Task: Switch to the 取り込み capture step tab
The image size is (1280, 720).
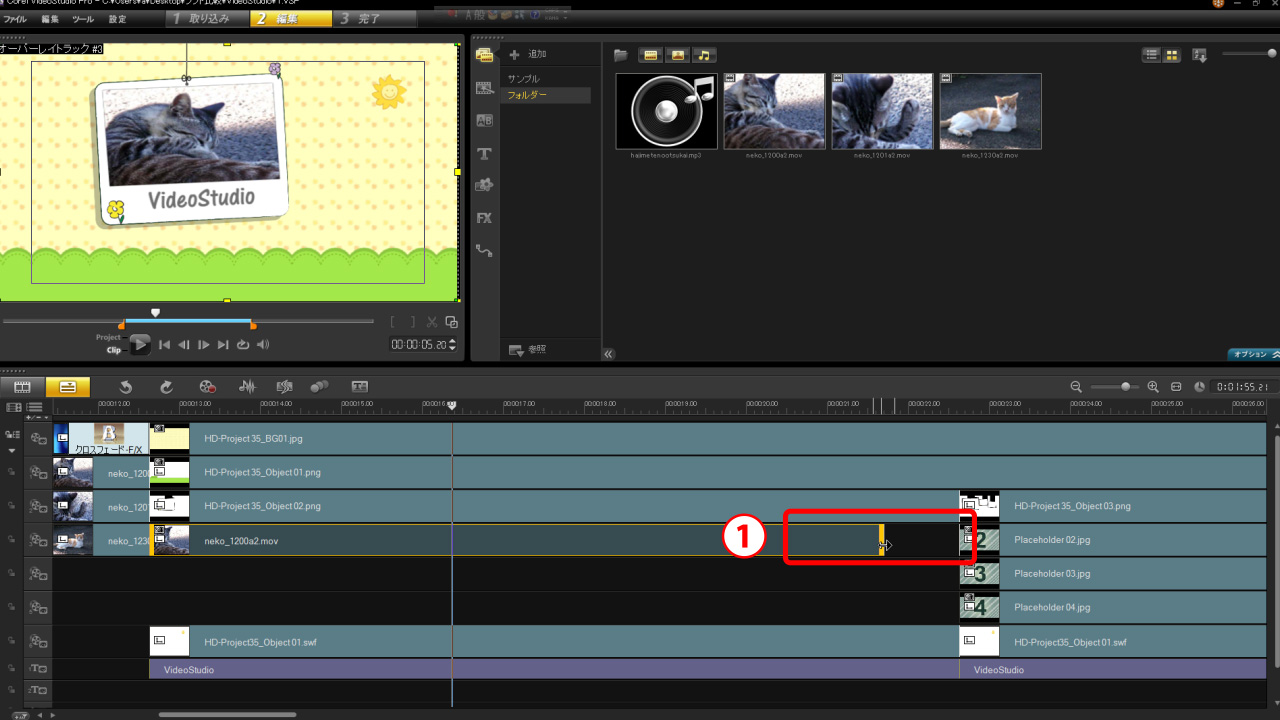Action: (200, 19)
